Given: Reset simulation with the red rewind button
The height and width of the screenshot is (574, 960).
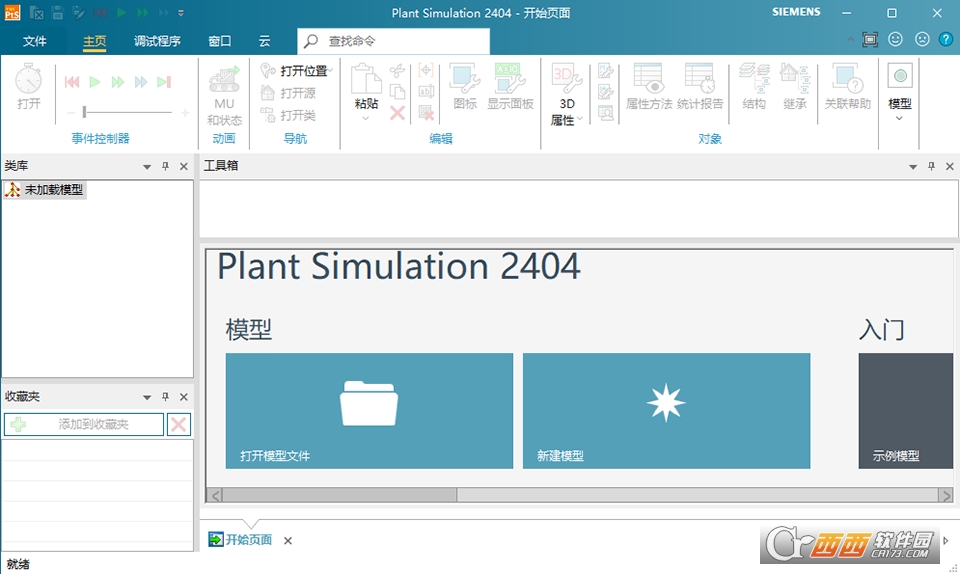Looking at the screenshot, I should pyautogui.click(x=72, y=82).
